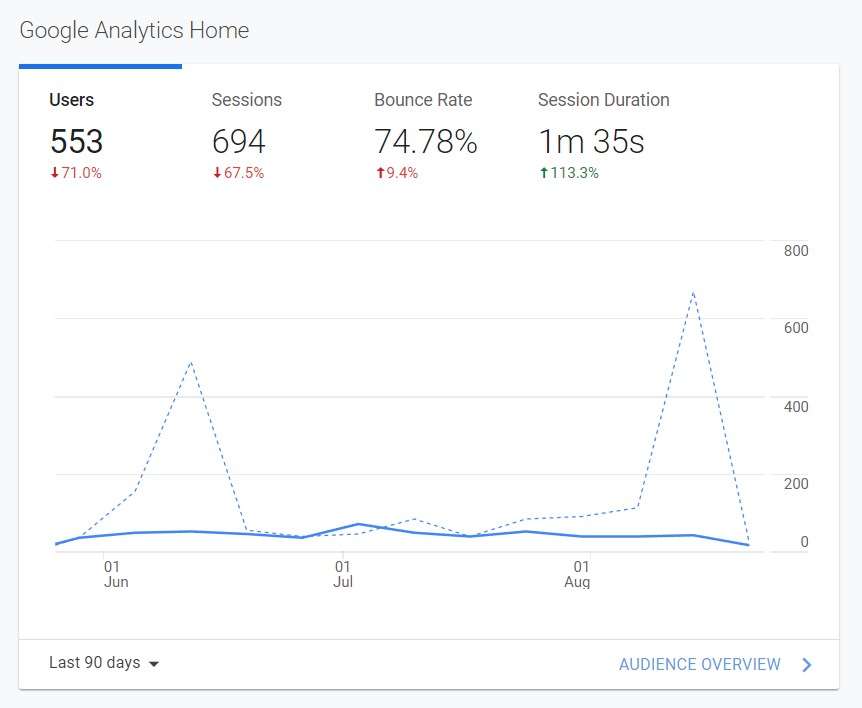Click the 1m 35s duration value

[x=591, y=141]
